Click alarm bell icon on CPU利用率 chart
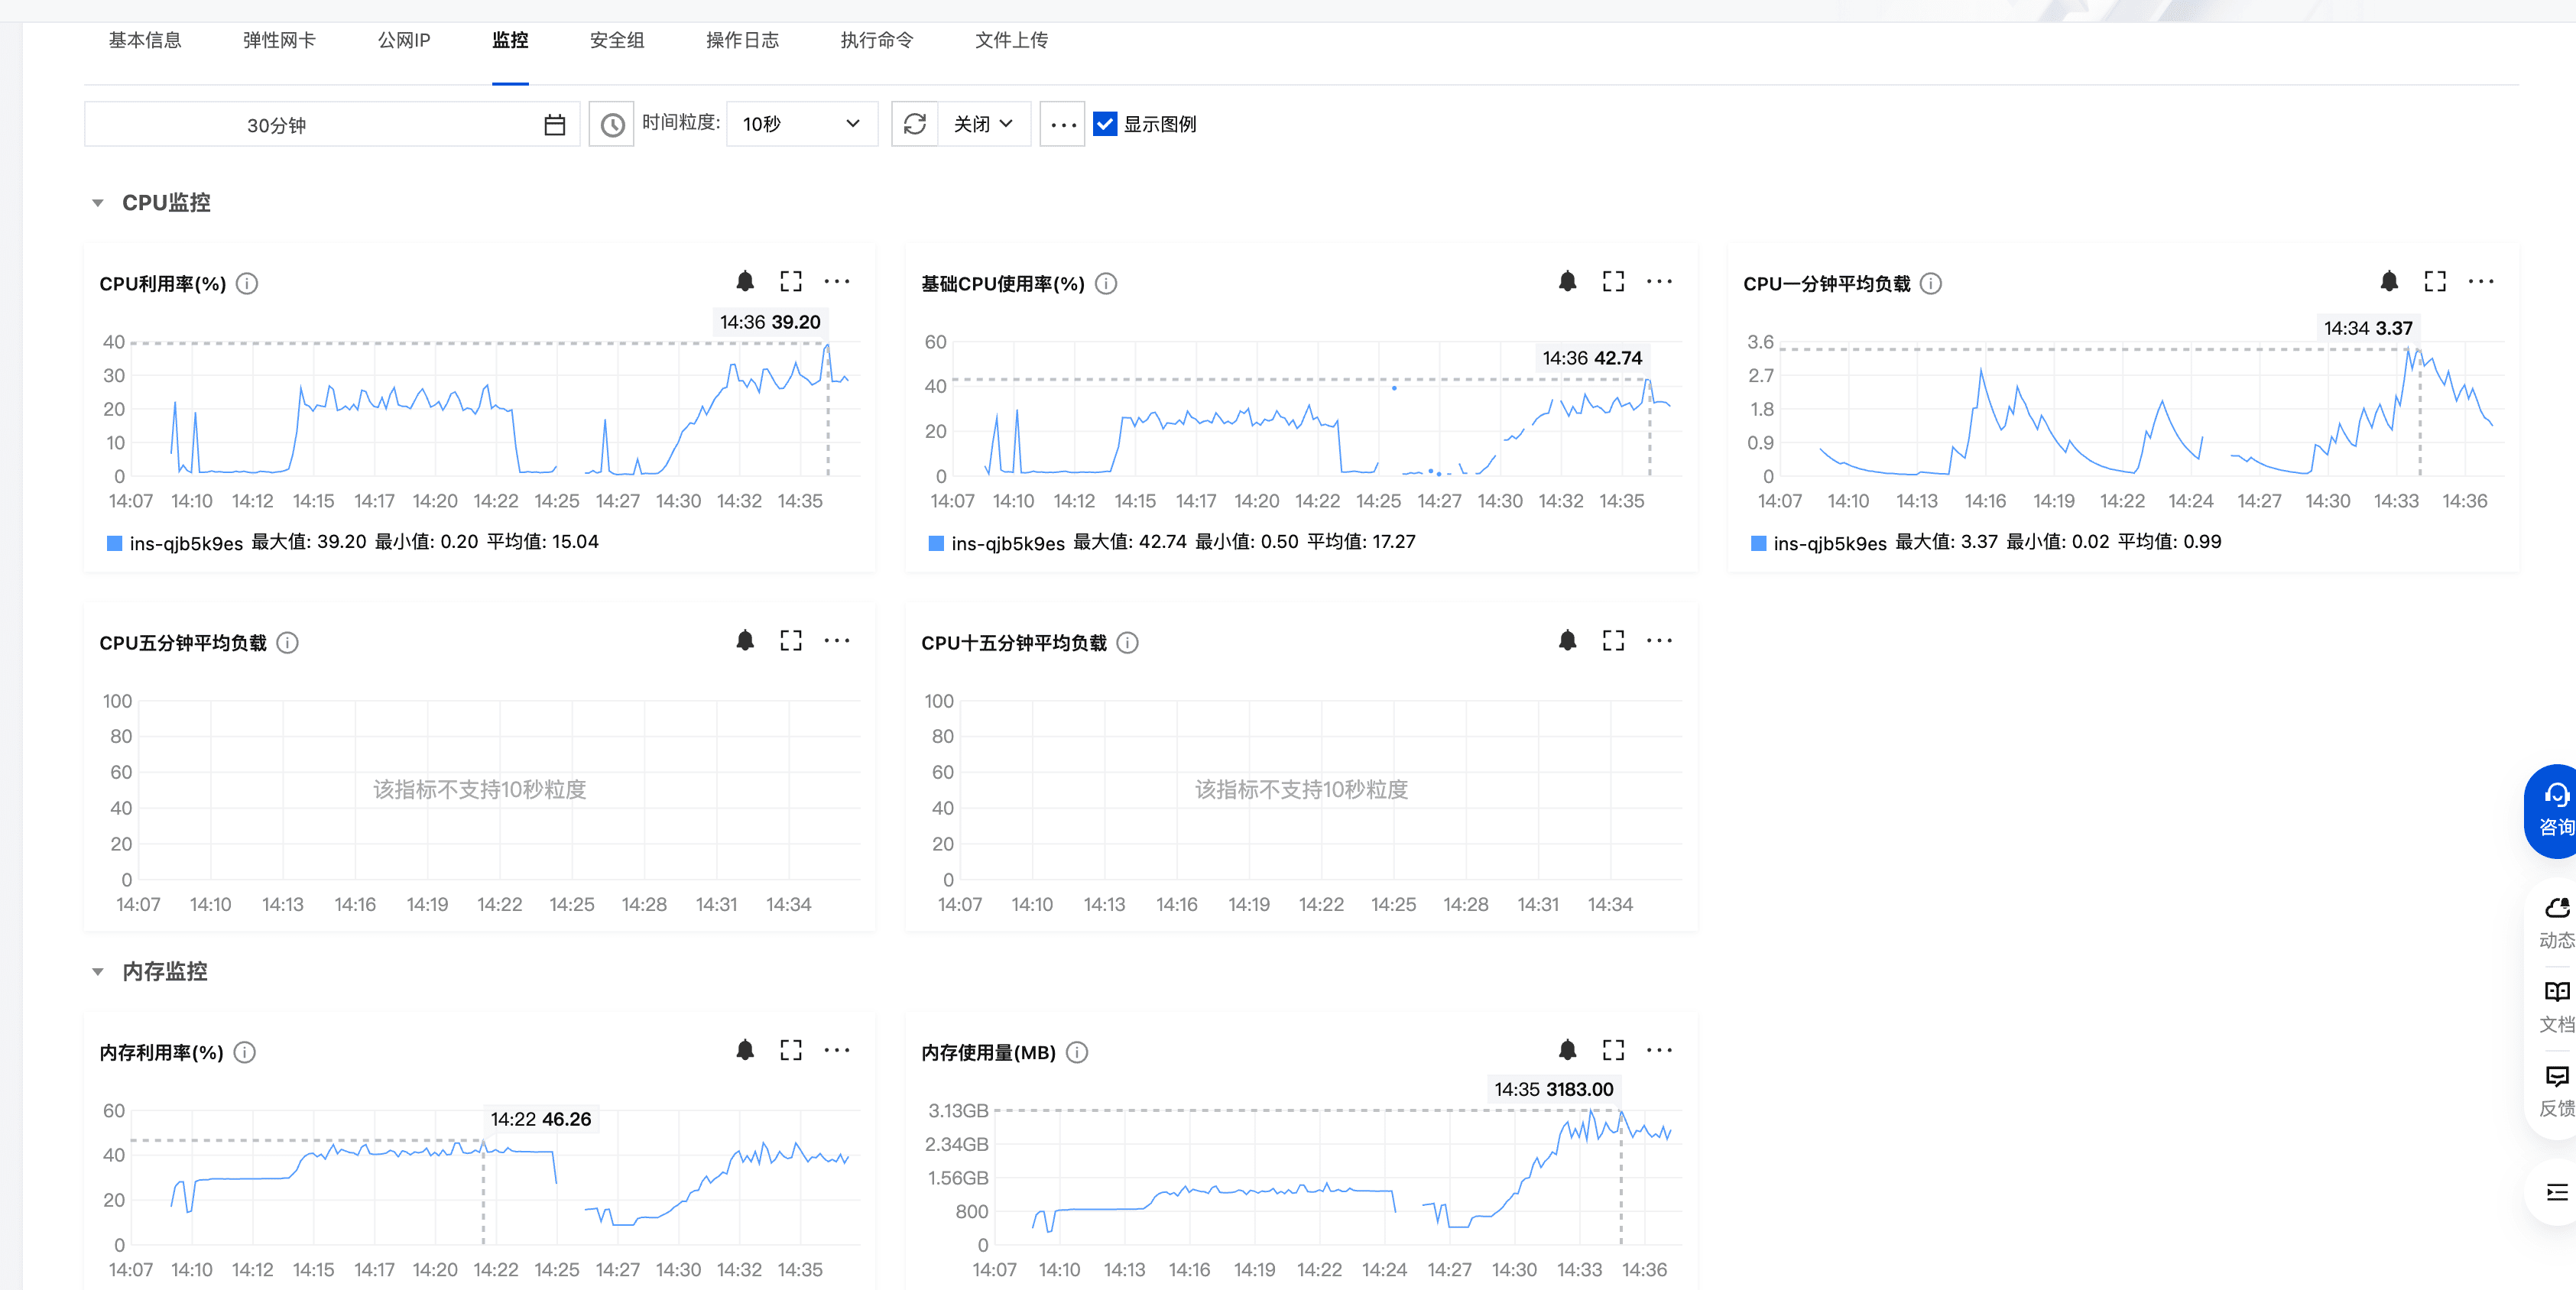This screenshot has height=1290, width=2576. coord(745,282)
